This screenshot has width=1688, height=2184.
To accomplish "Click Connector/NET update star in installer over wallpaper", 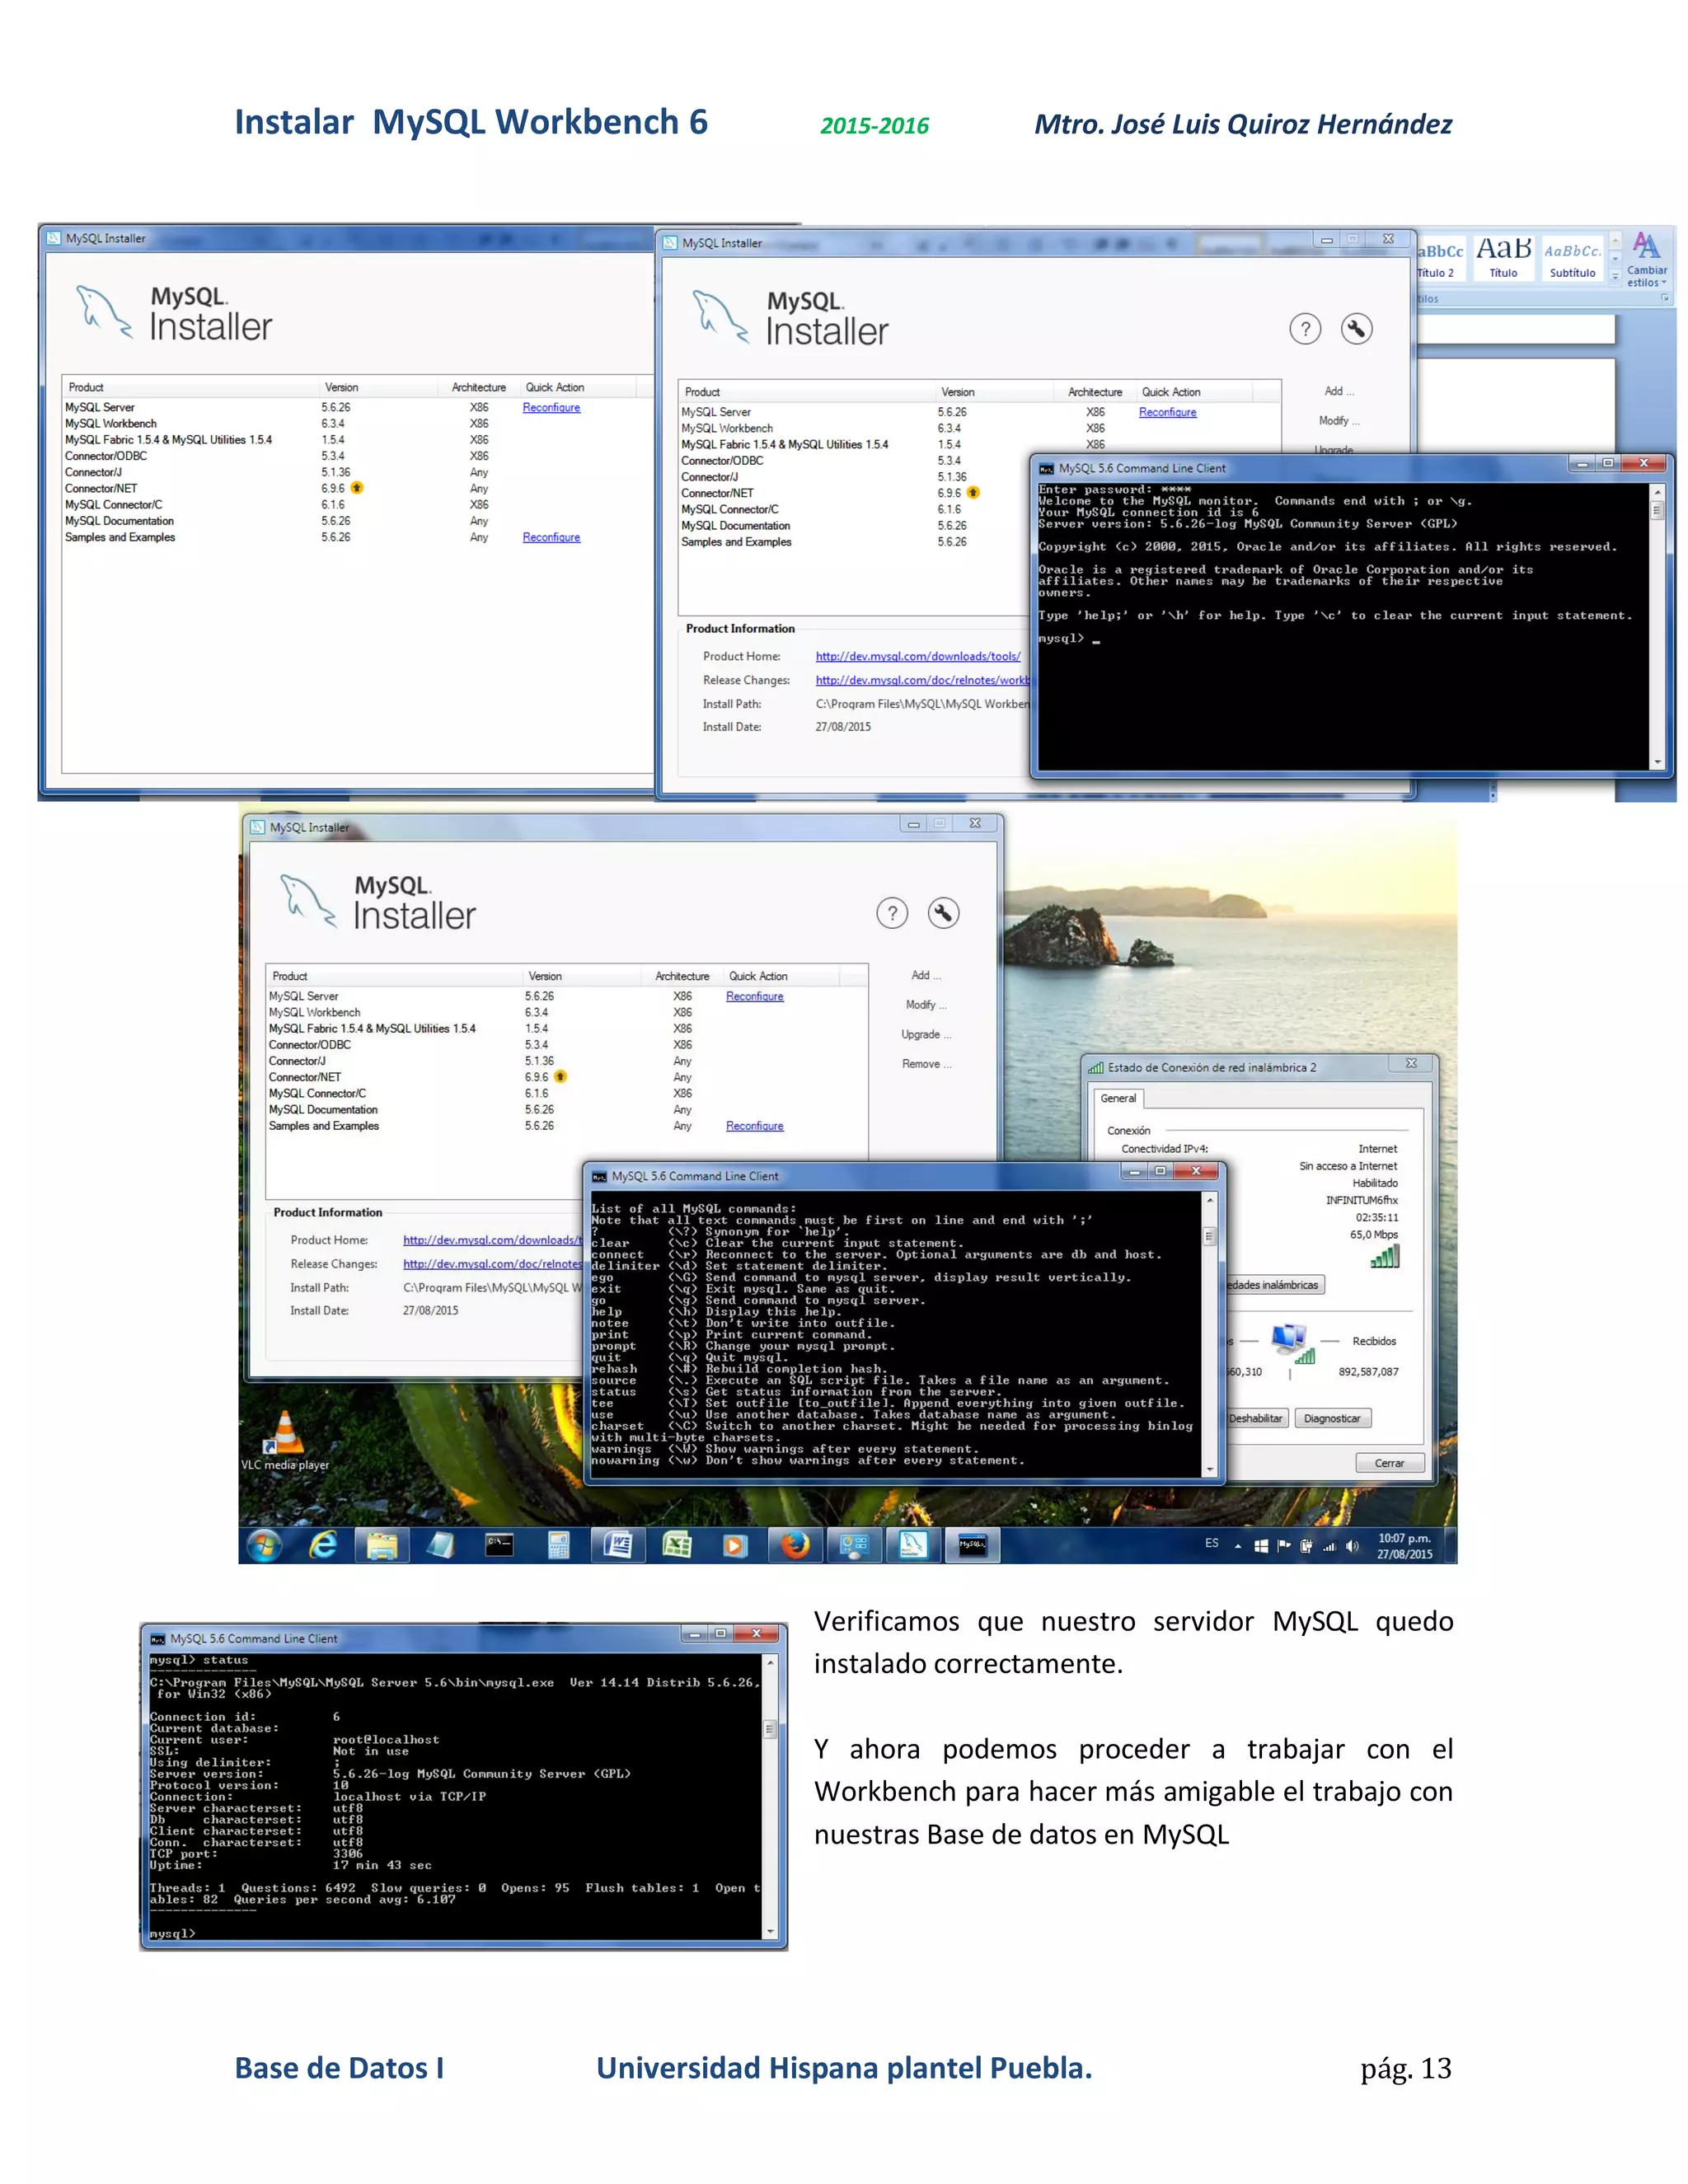I will tap(560, 1077).
